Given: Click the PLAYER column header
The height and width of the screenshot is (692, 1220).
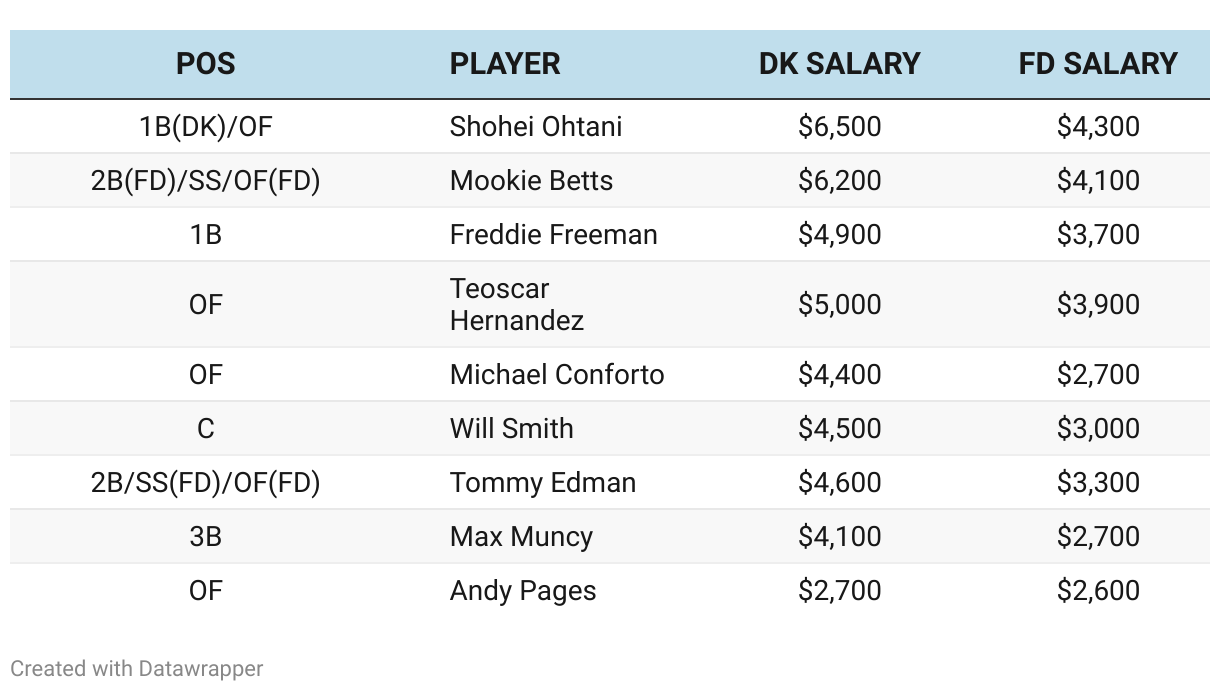Looking at the screenshot, I should [x=505, y=64].
